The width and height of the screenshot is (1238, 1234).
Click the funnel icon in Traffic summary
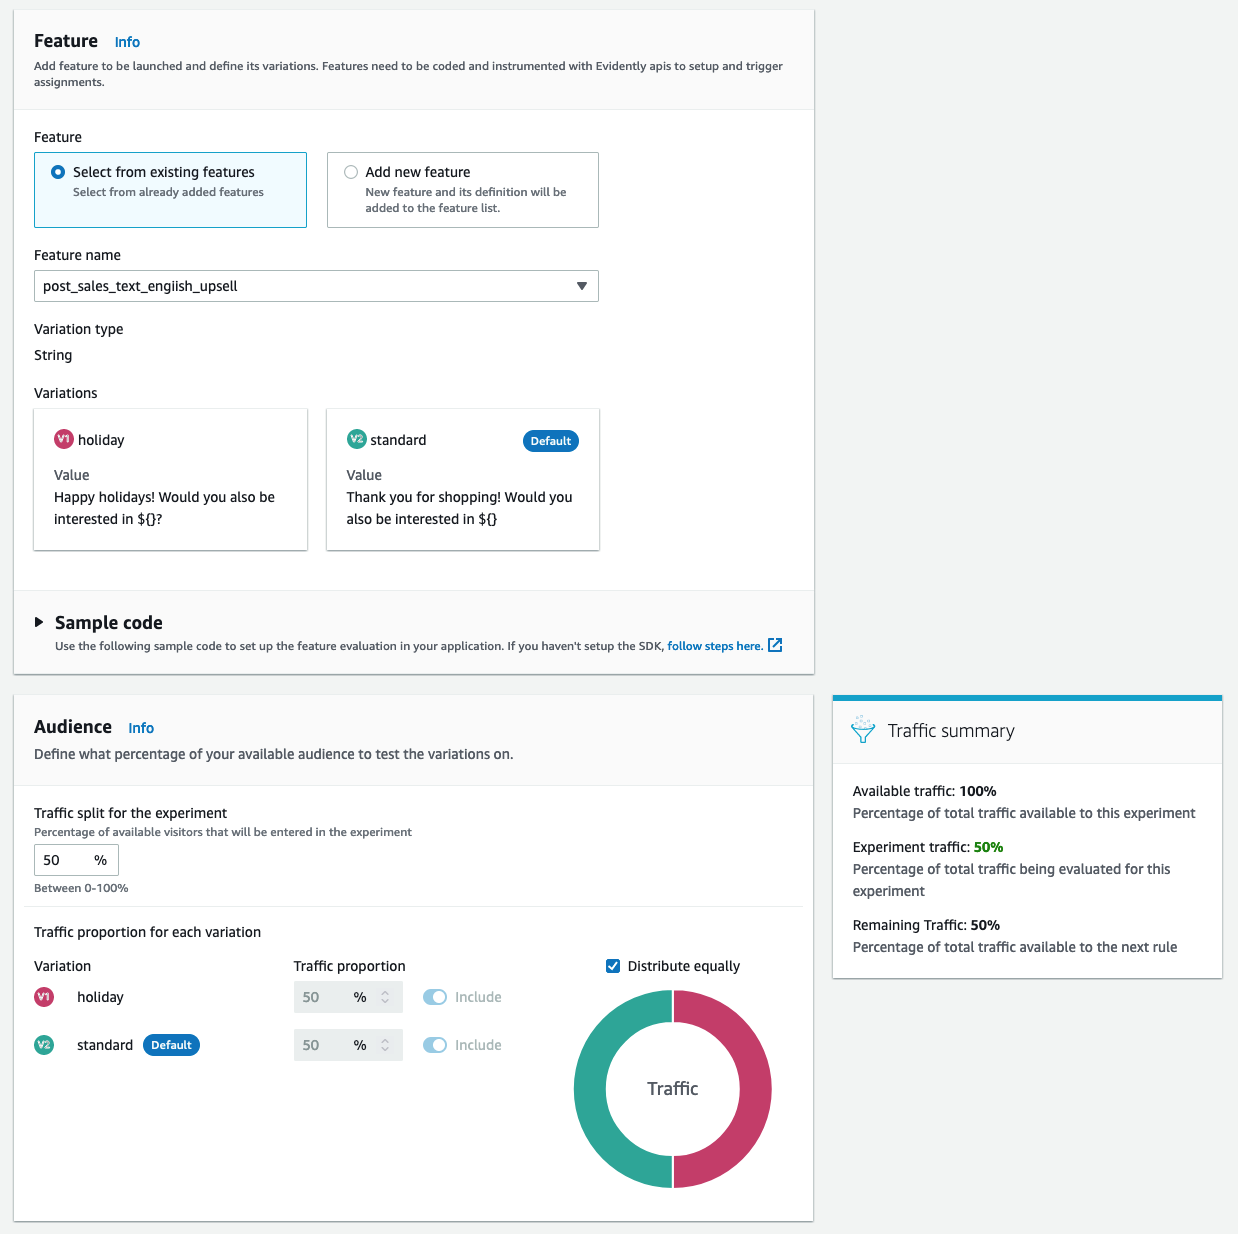pyautogui.click(x=862, y=729)
